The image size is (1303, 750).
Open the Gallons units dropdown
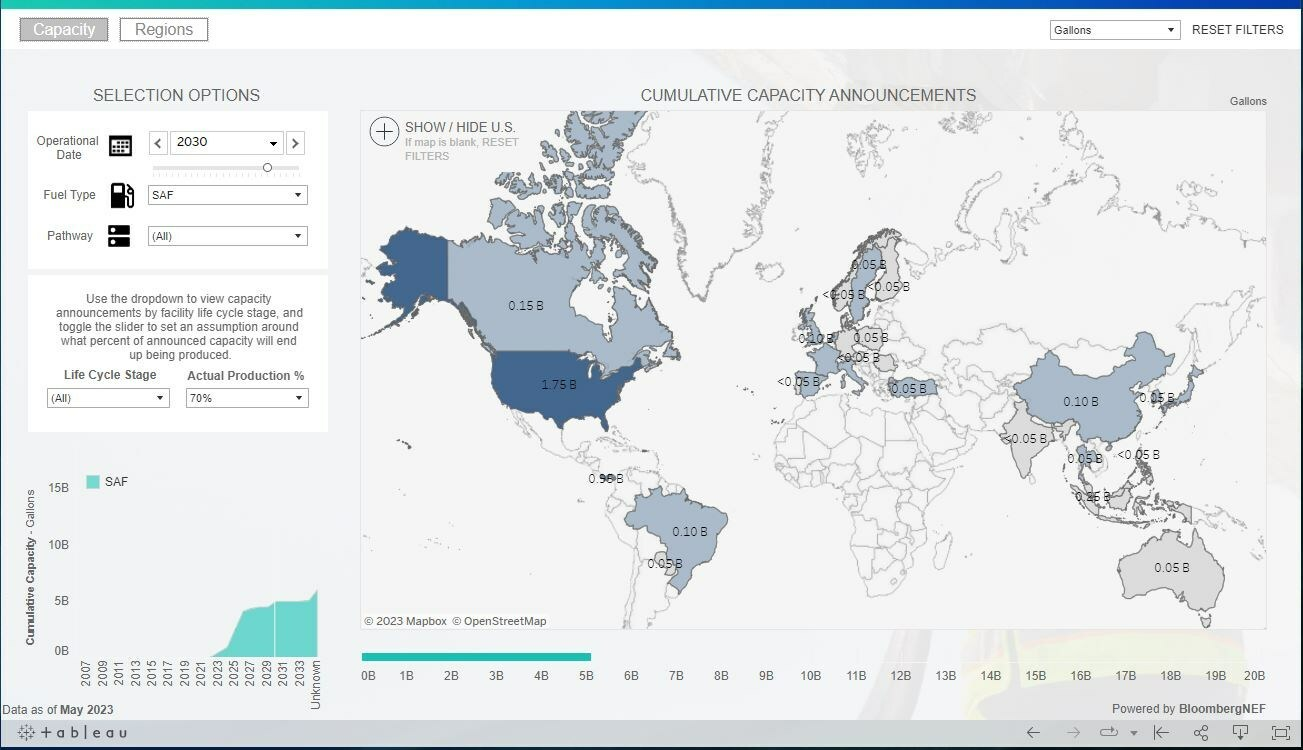pos(1113,29)
